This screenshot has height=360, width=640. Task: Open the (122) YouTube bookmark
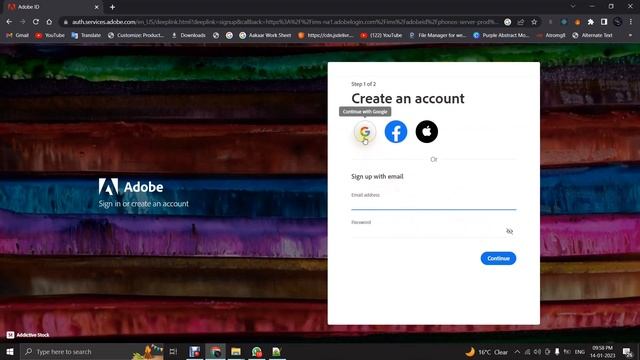point(381,36)
